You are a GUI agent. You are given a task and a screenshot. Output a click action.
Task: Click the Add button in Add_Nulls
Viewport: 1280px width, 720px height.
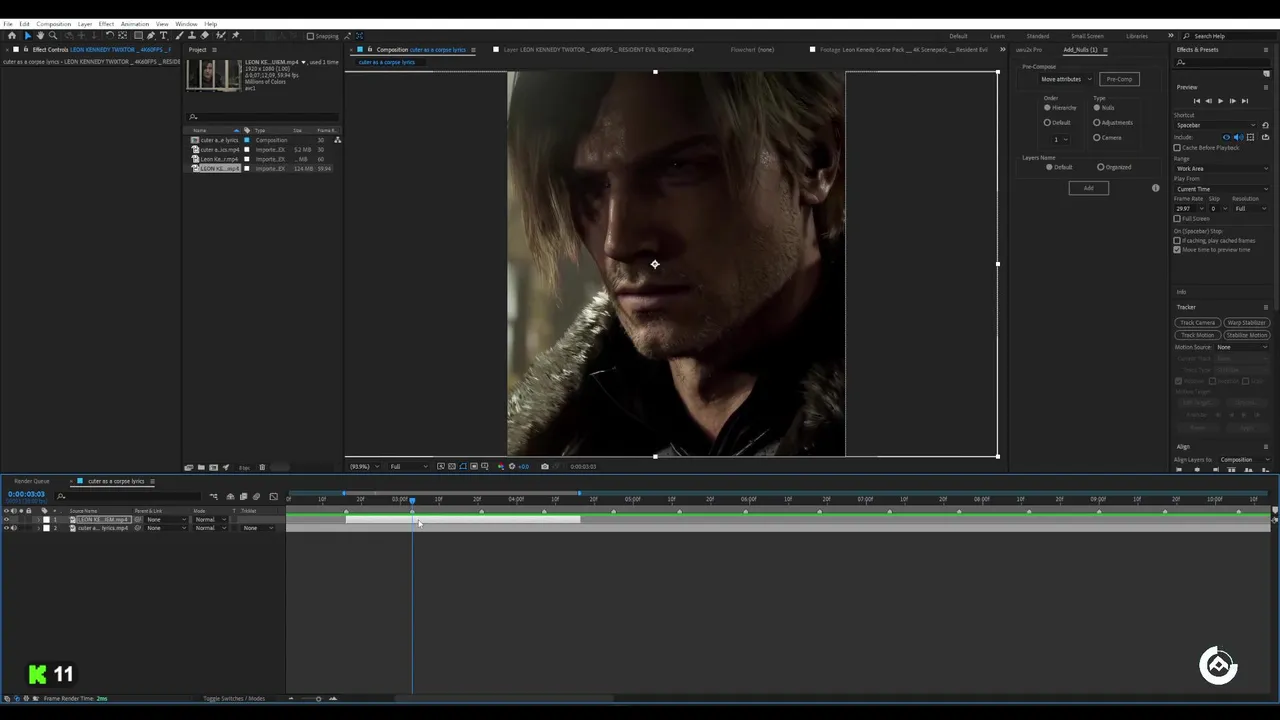[1089, 188]
